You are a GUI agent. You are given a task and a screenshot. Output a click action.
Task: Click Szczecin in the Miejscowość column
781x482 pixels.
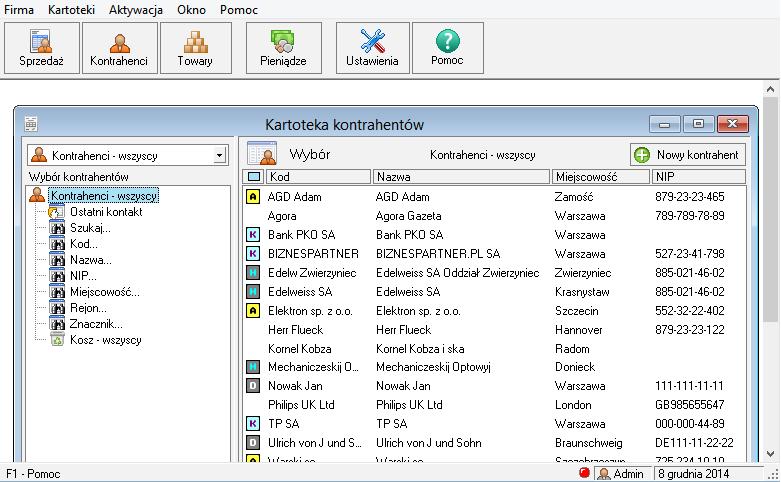click(x=576, y=311)
